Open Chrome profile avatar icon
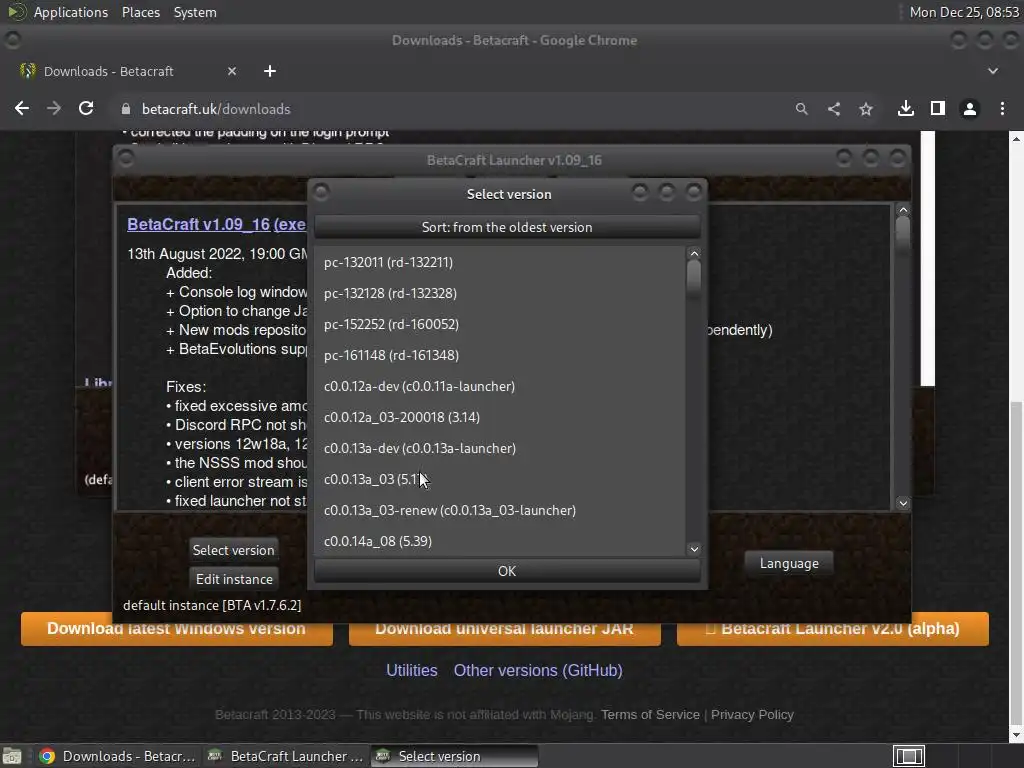Screen dimensions: 1024x768 coord(970,109)
